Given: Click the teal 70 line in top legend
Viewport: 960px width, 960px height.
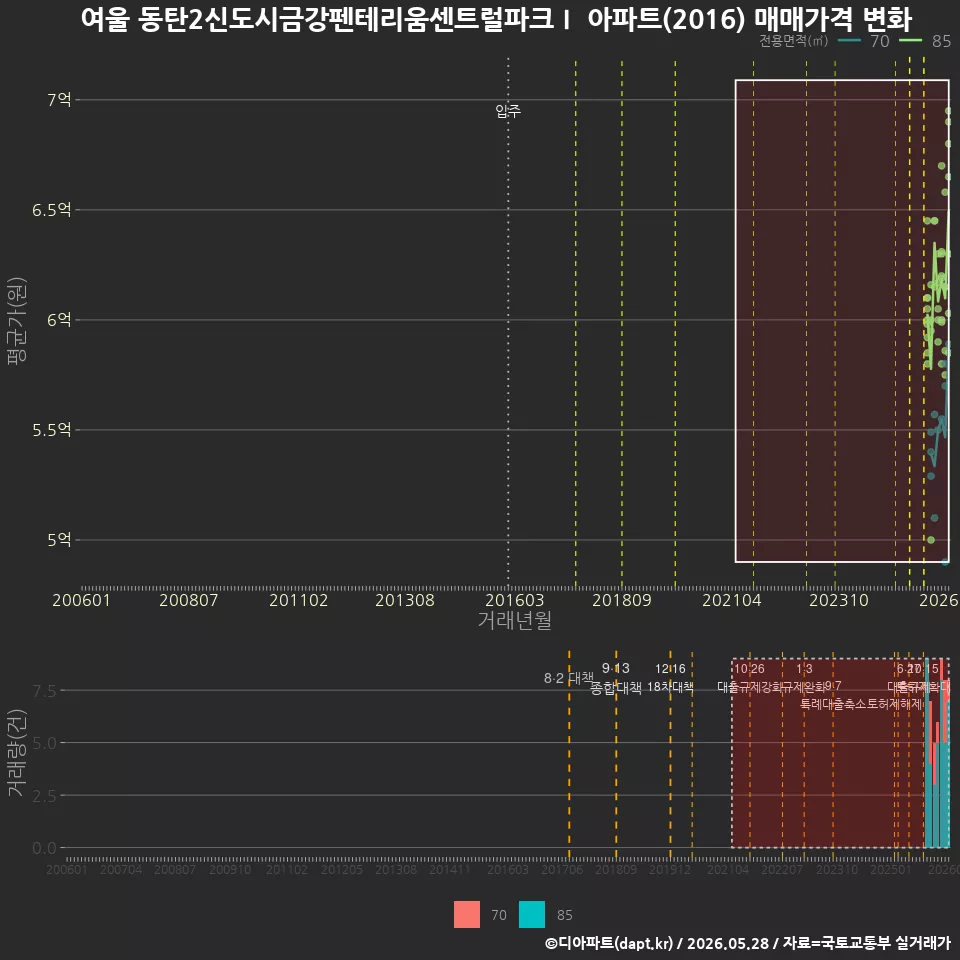Looking at the screenshot, I should (x=849, y=40).
